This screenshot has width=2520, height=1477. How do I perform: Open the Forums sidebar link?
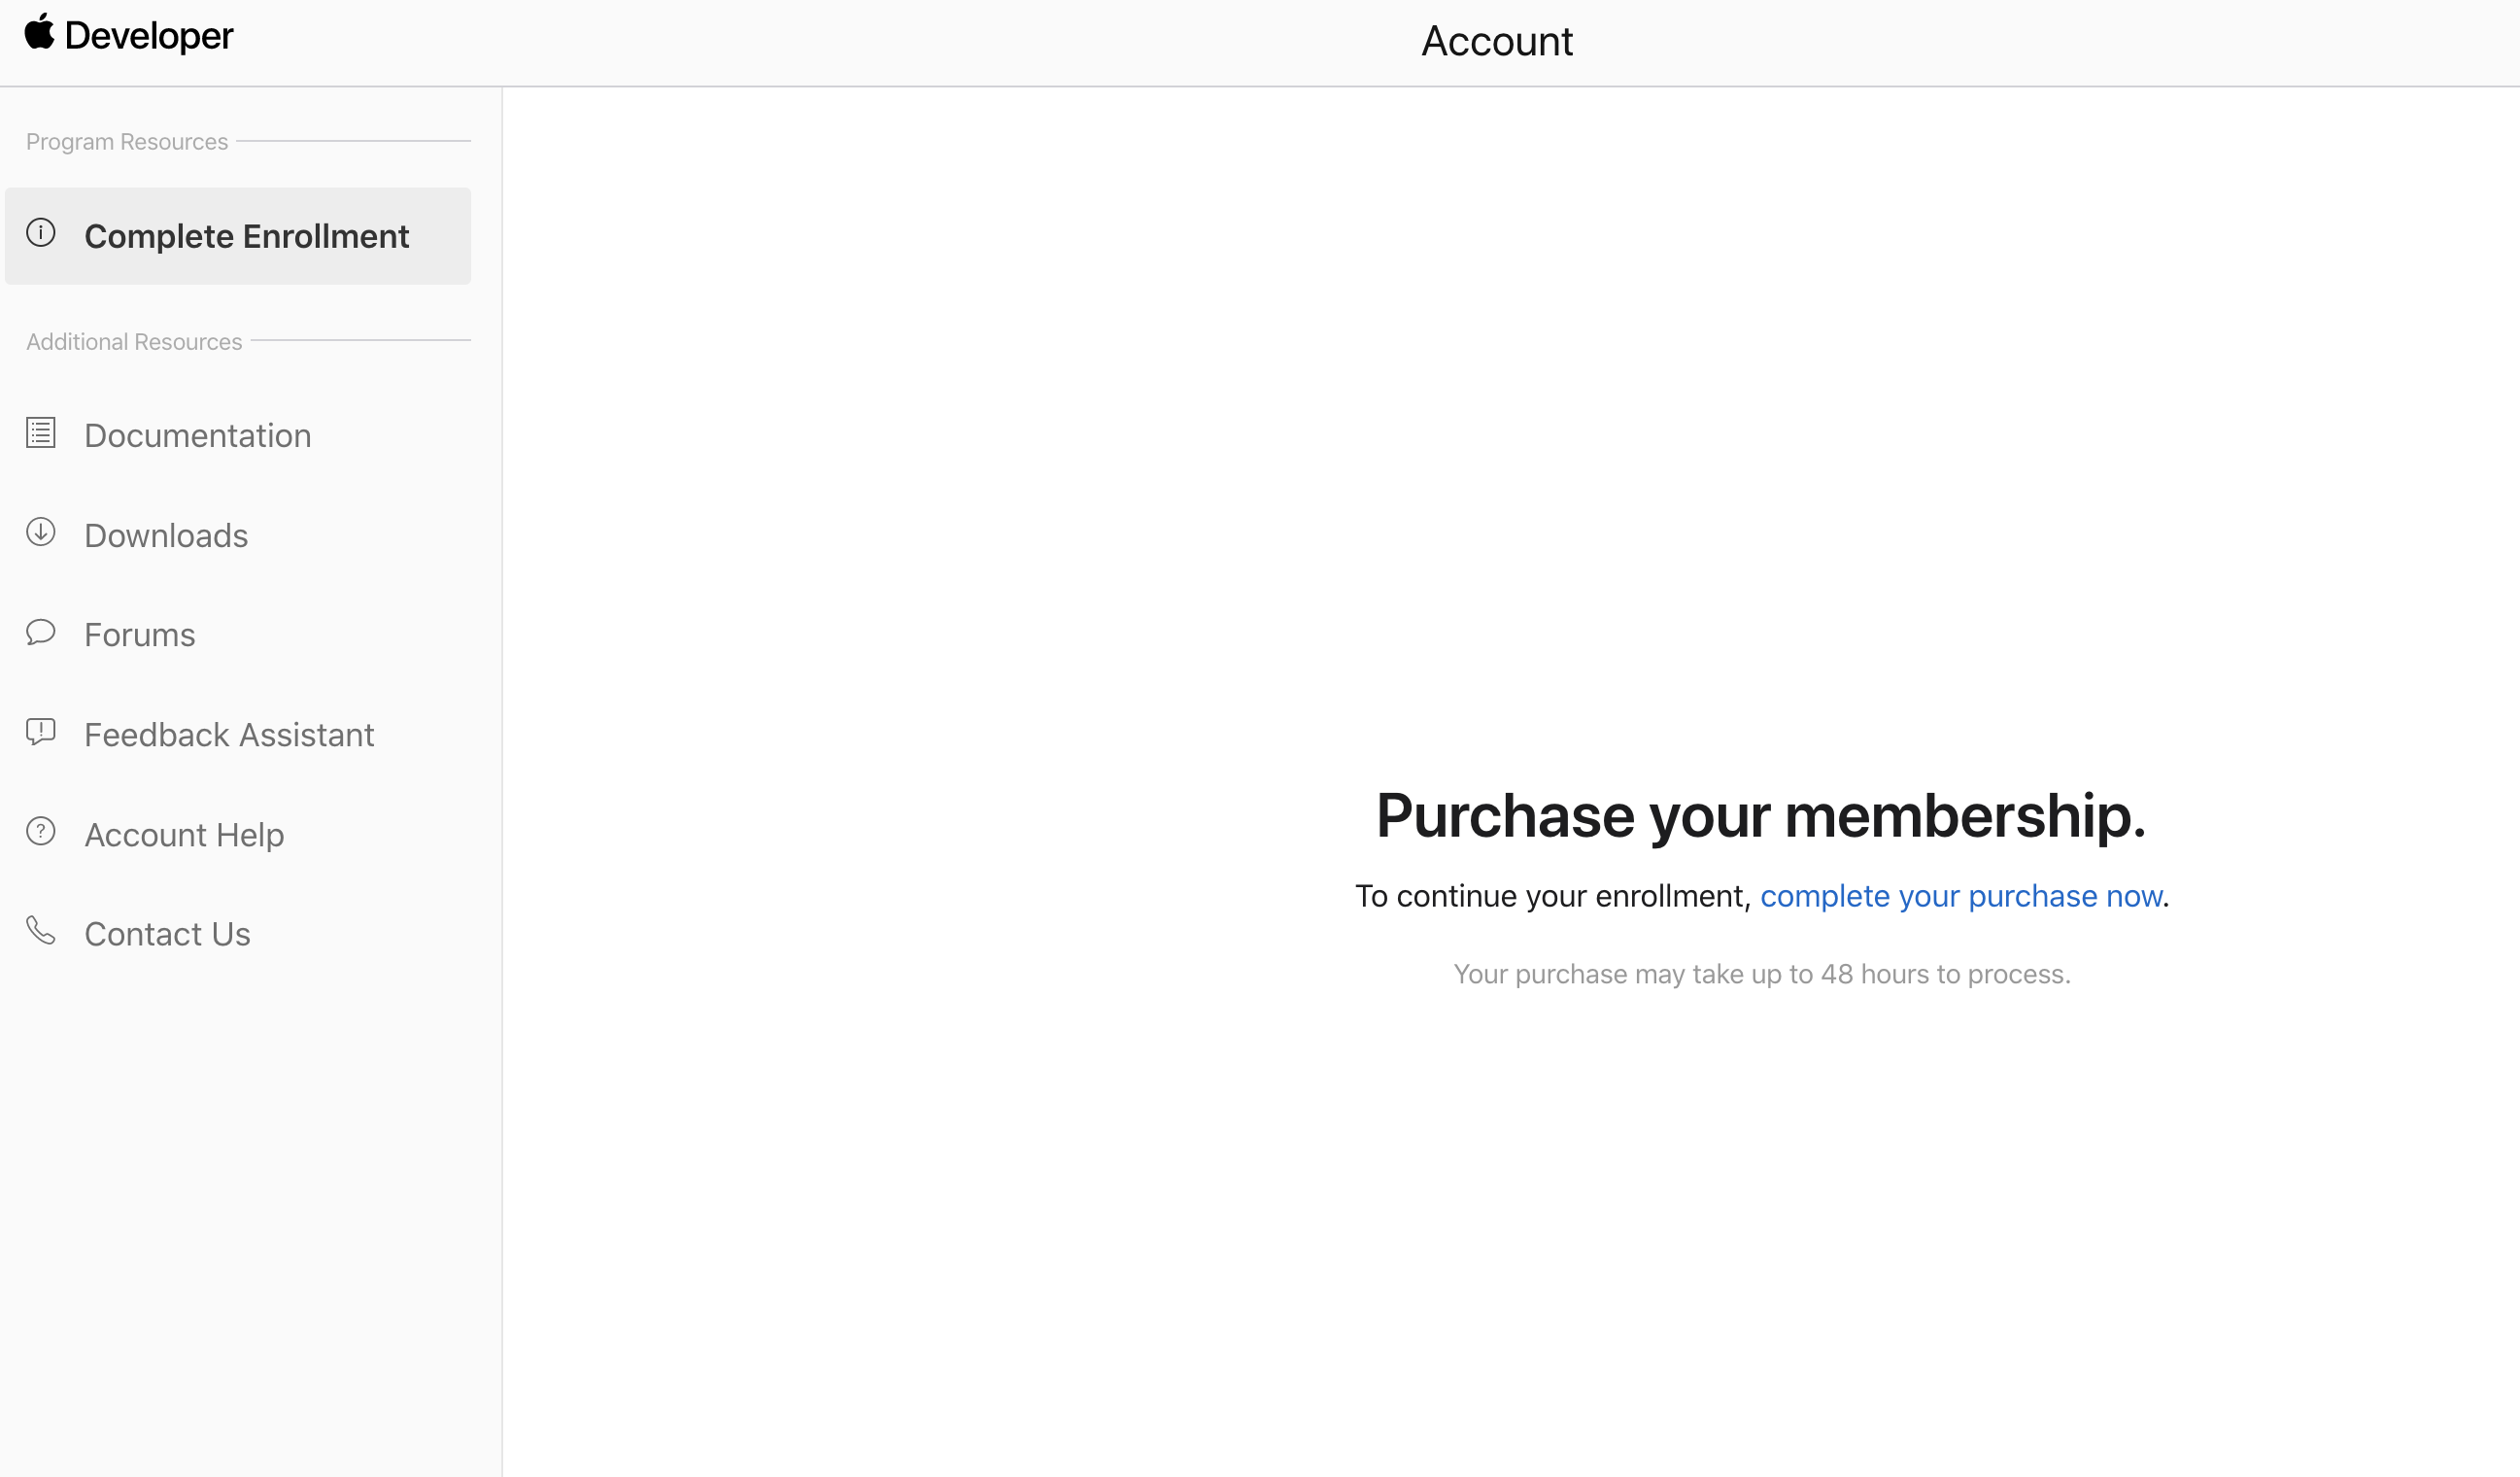point(140,635)
